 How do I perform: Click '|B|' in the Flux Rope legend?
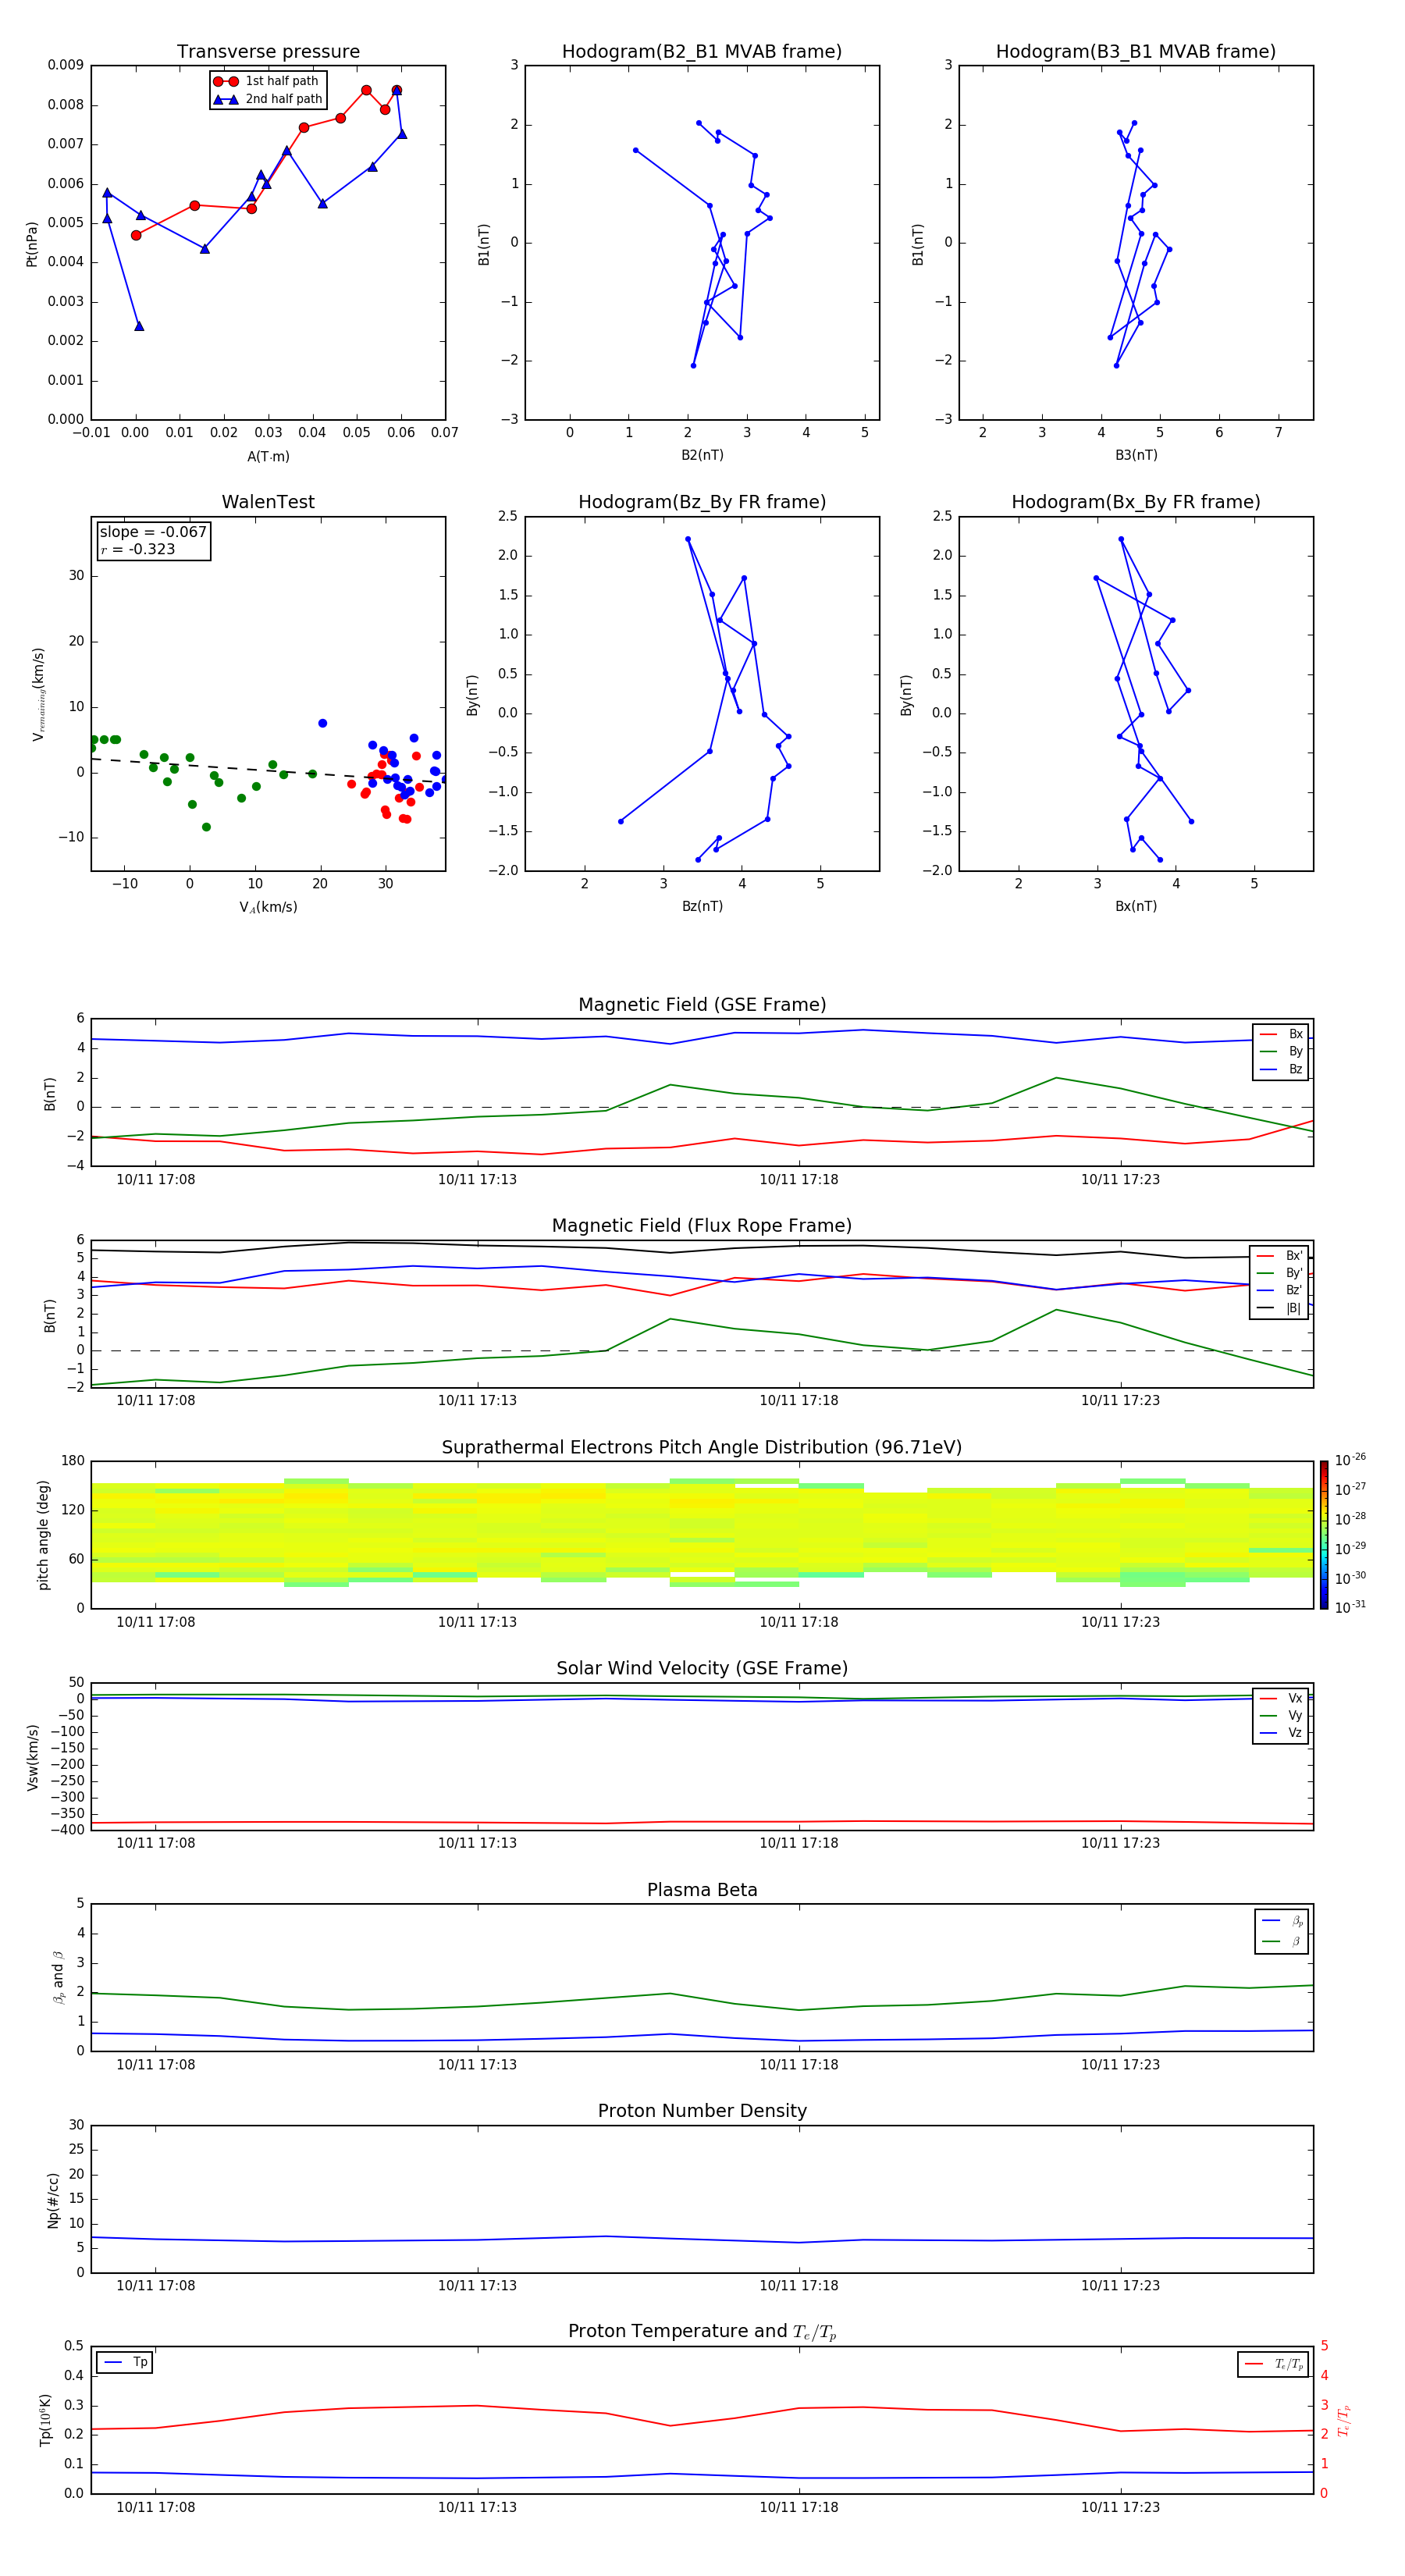pyautogui.click(x=1280, y=1308)
